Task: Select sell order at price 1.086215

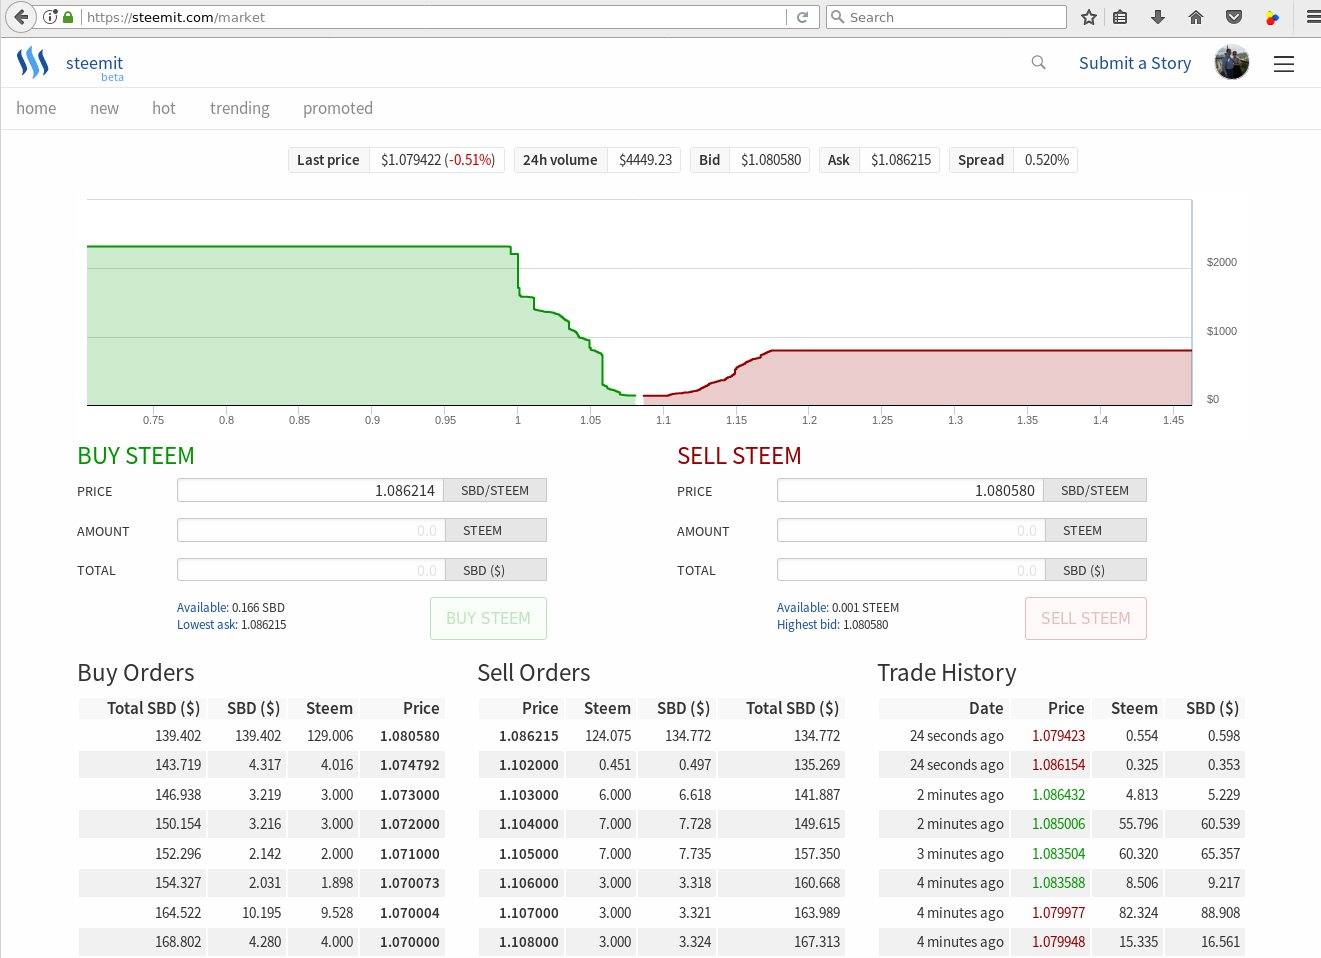Action: tap(661, 736)
